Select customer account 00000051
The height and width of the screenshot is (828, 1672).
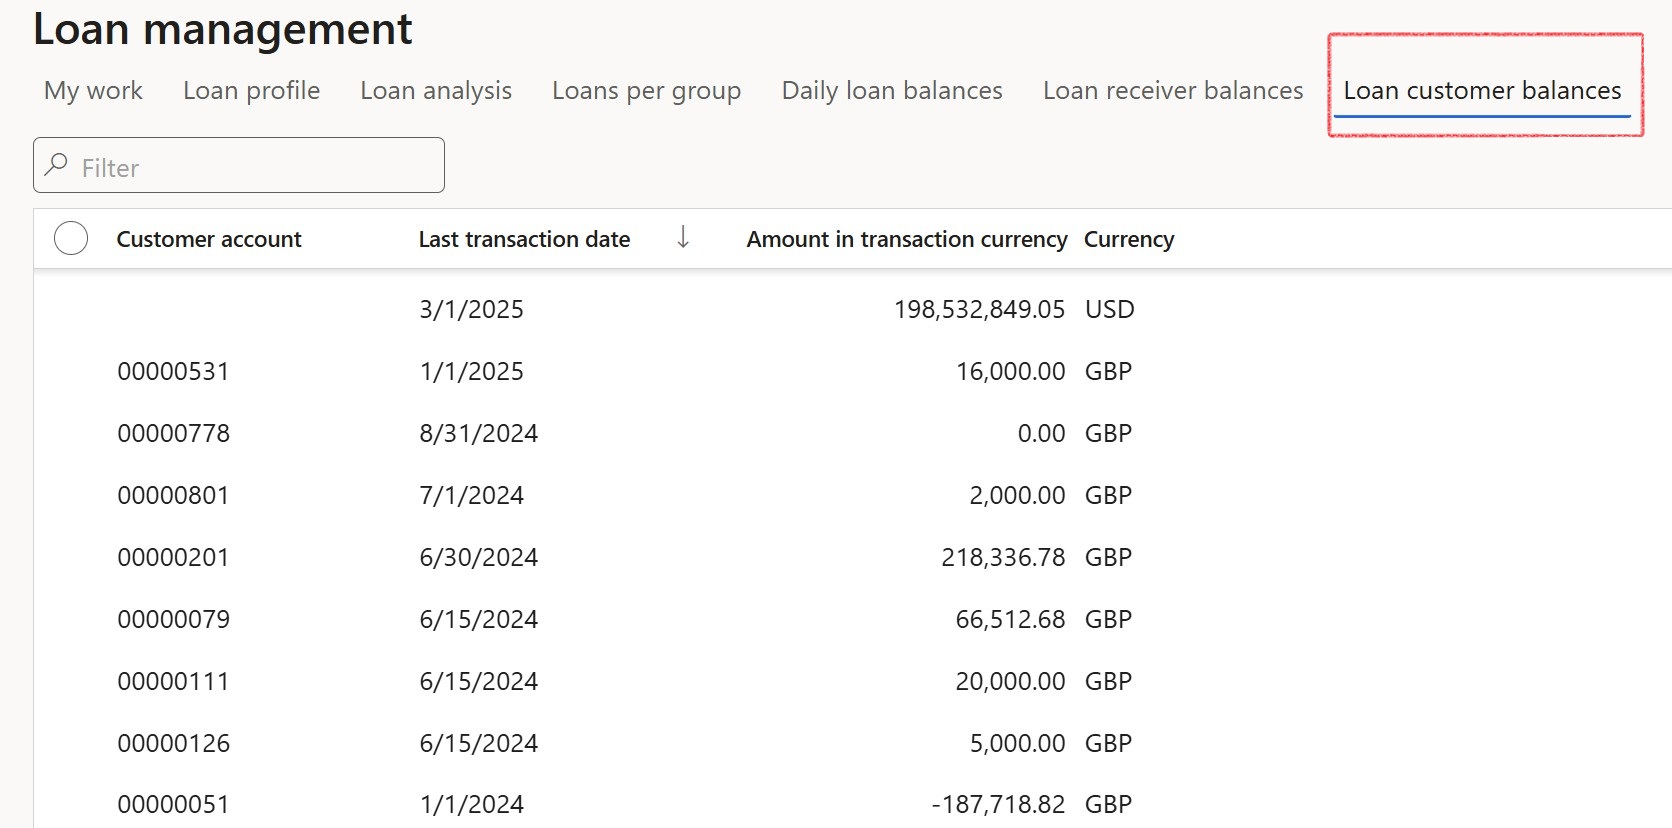click(x=173, y=804)
